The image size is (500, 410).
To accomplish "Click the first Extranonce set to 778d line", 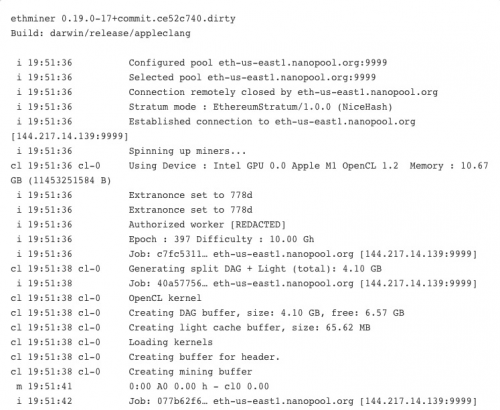I will [x=135, y=195].
